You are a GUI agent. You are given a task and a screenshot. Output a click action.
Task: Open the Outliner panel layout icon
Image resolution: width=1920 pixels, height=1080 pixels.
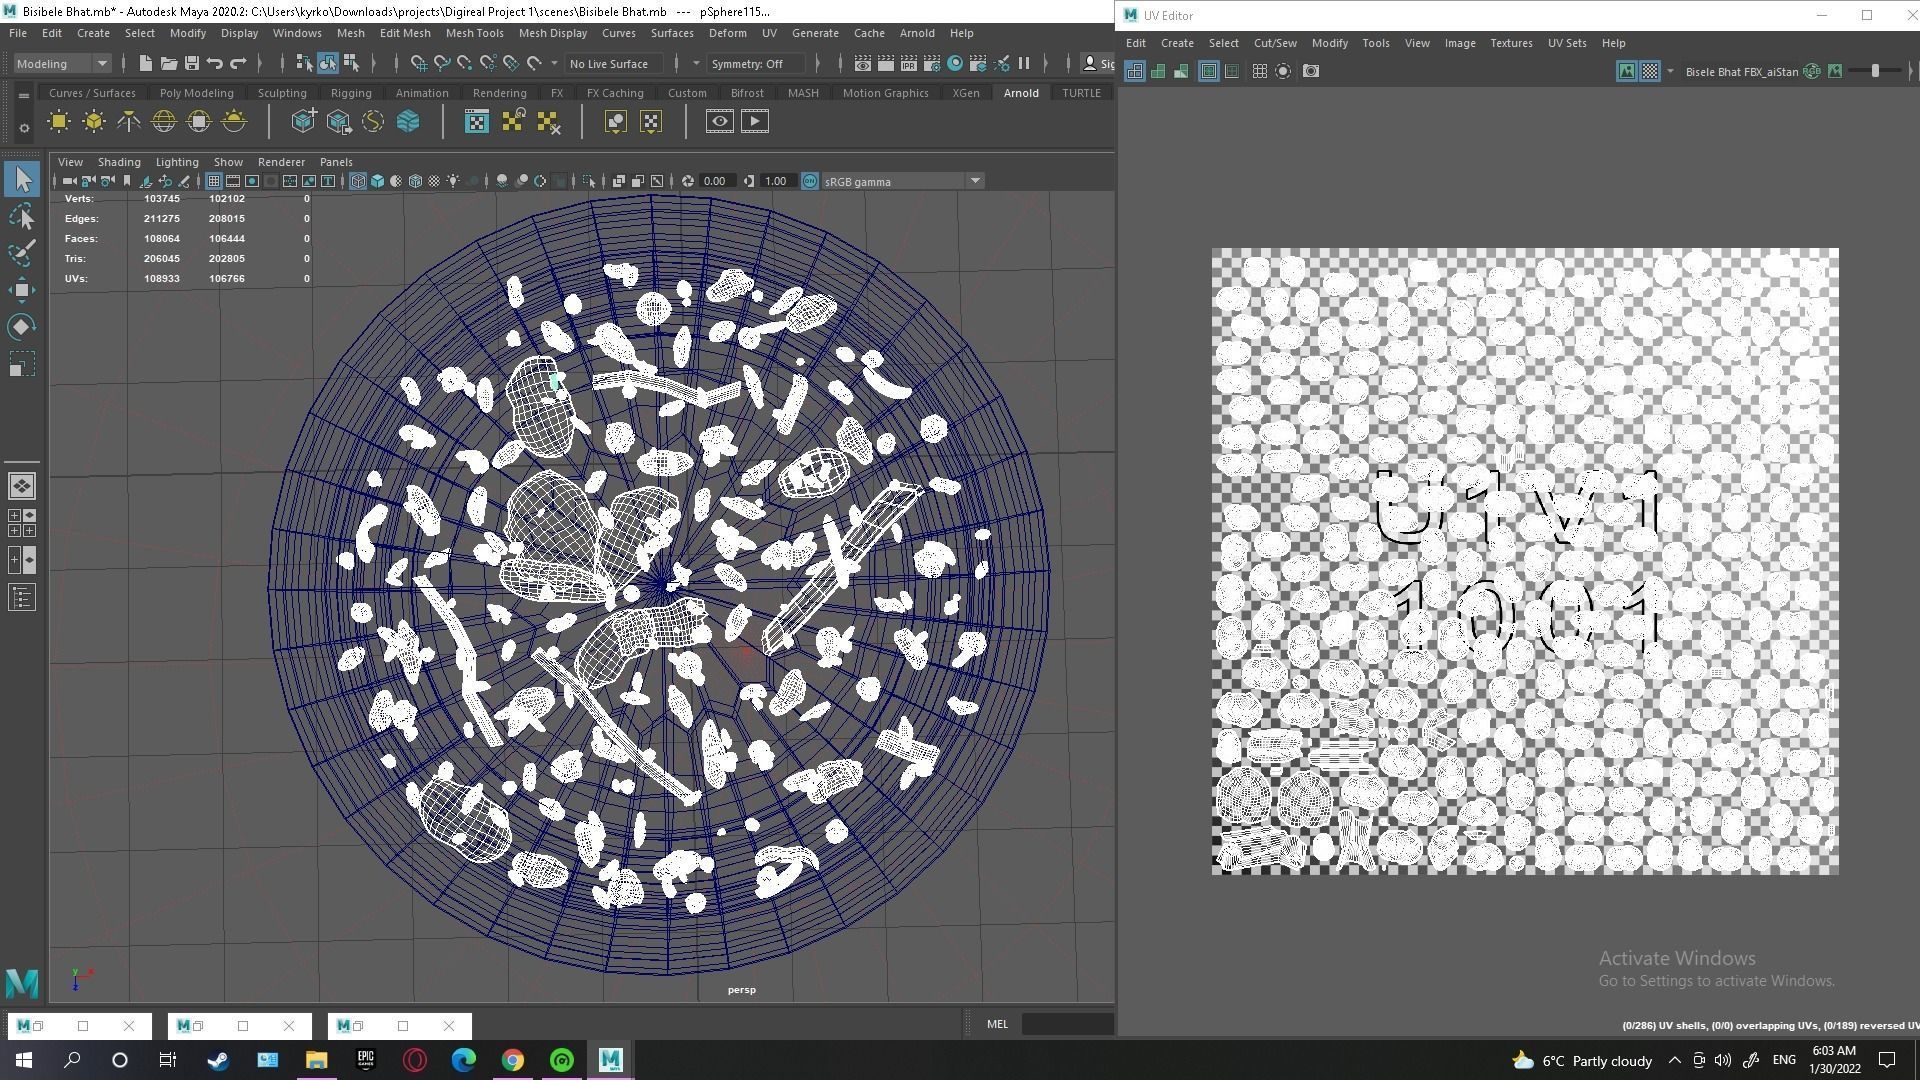pos(22,598)
